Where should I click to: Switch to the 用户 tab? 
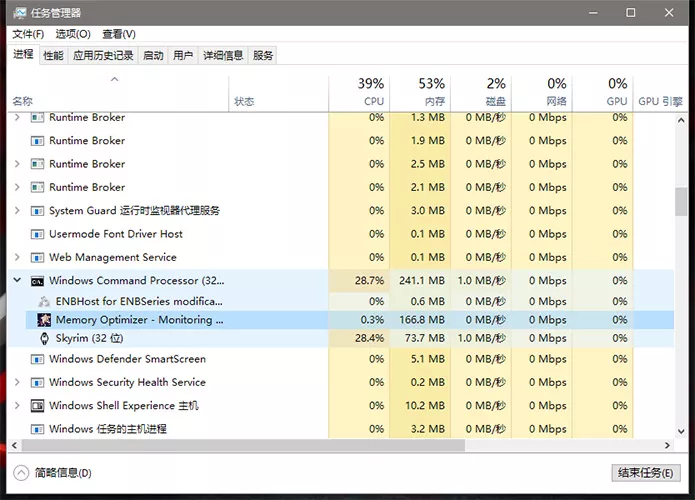[x=183, y=55]
